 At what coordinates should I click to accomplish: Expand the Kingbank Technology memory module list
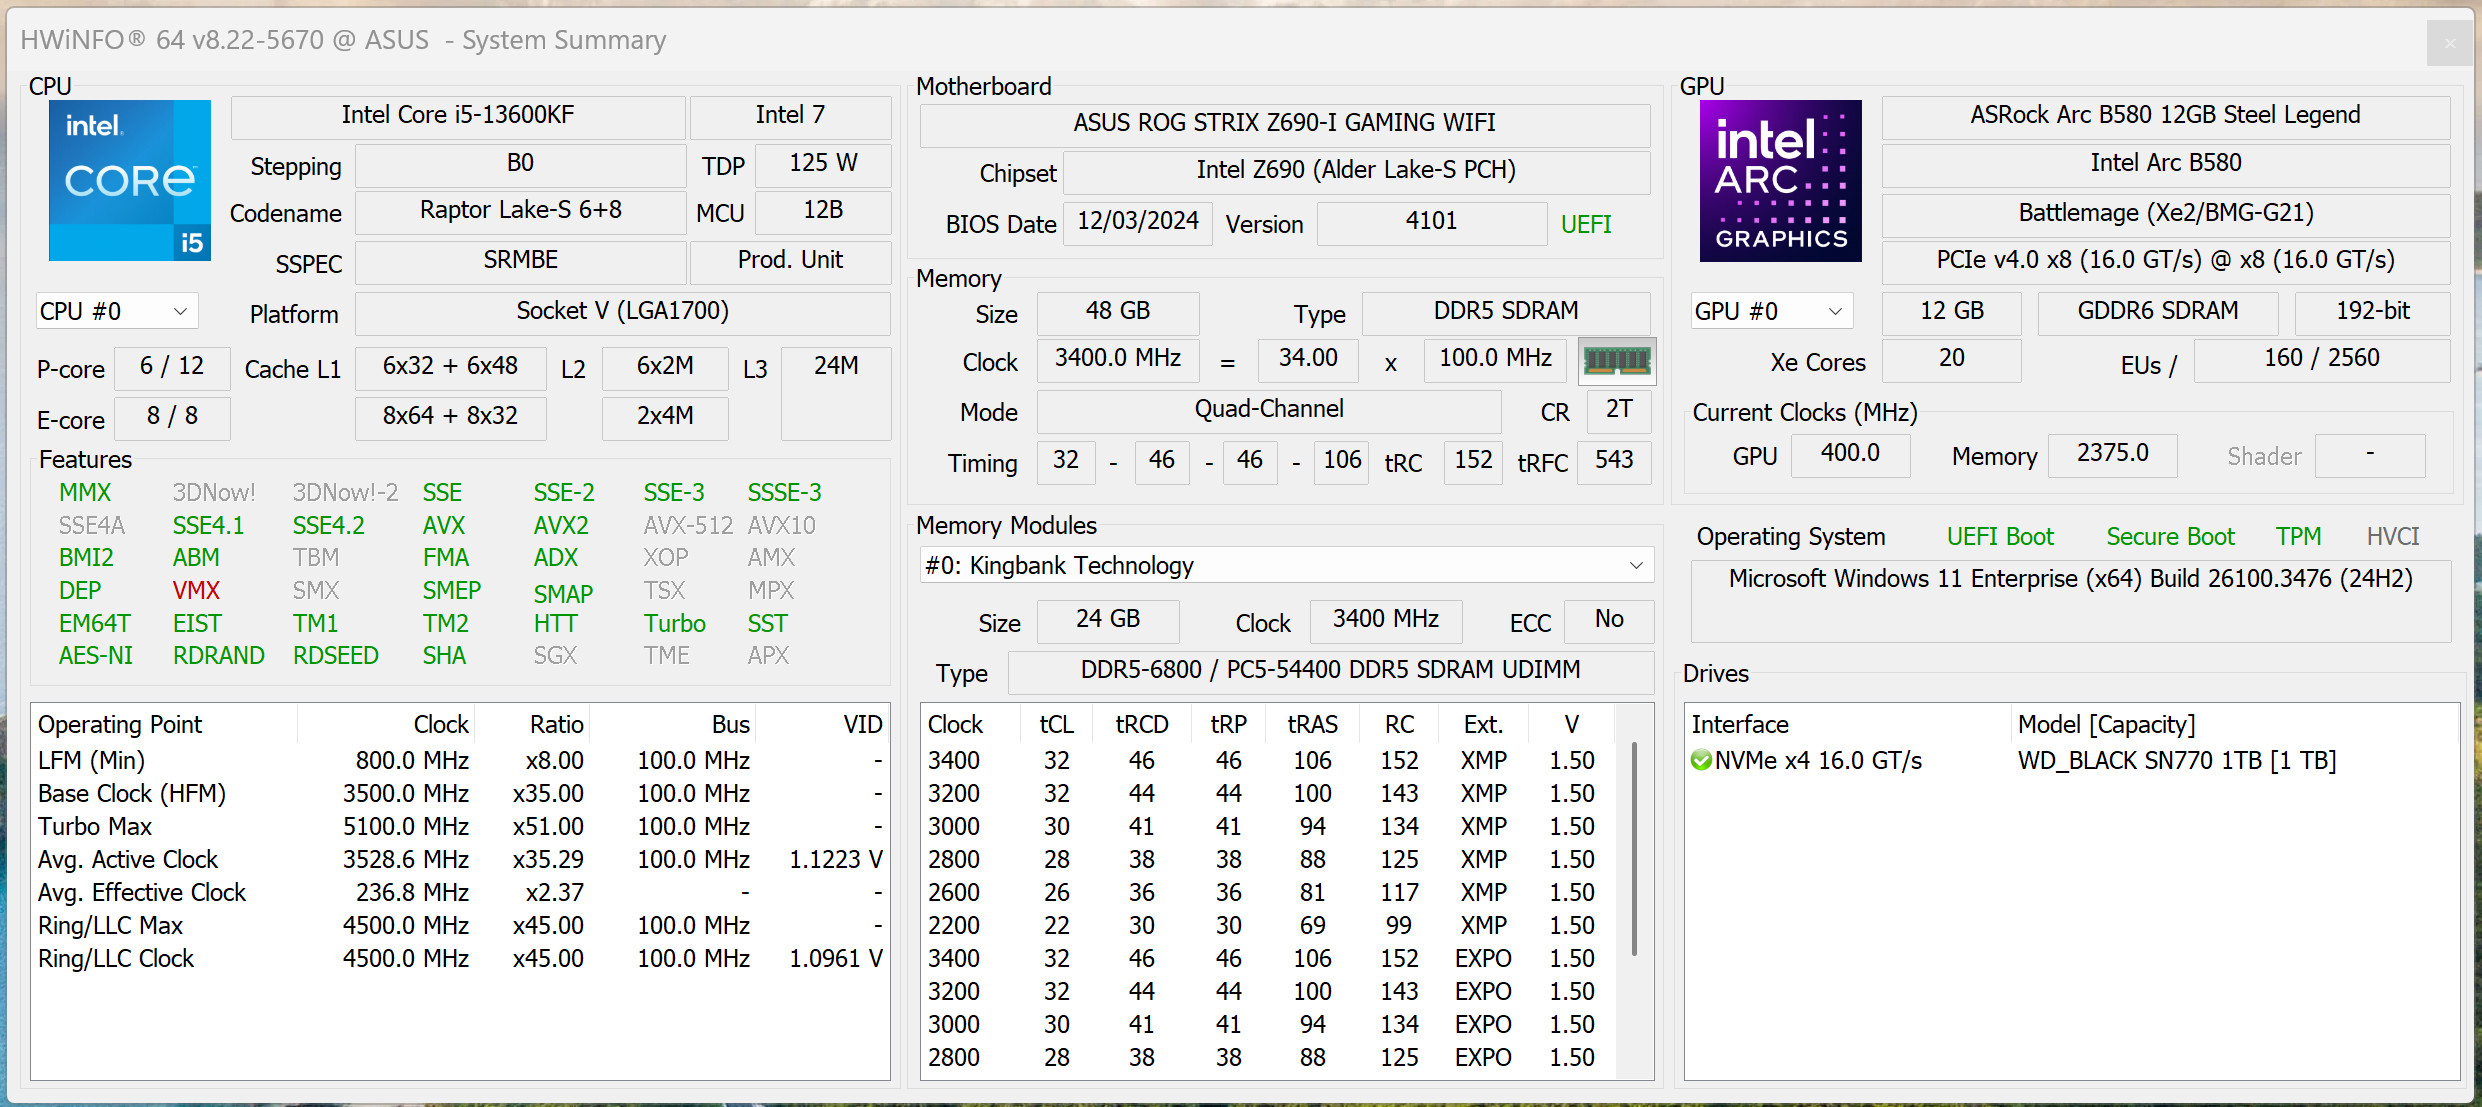(x=1285, y=566)
